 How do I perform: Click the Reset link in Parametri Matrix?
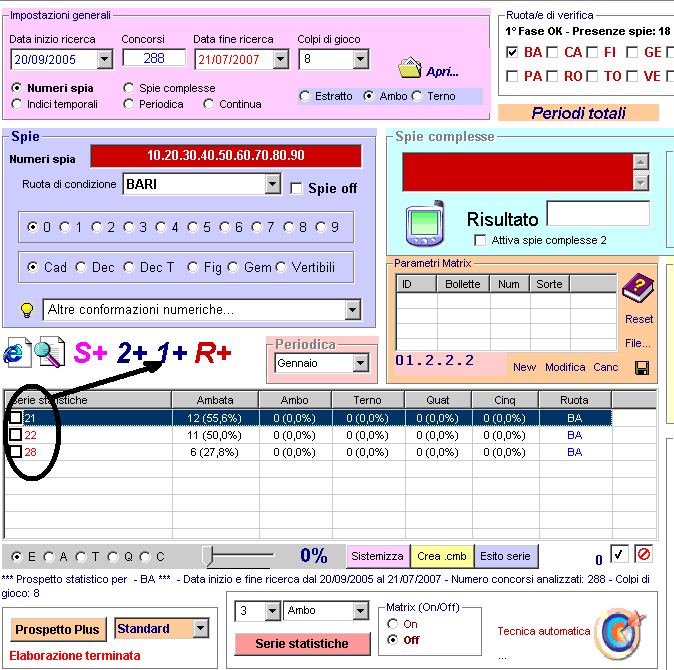coord(639,319)
